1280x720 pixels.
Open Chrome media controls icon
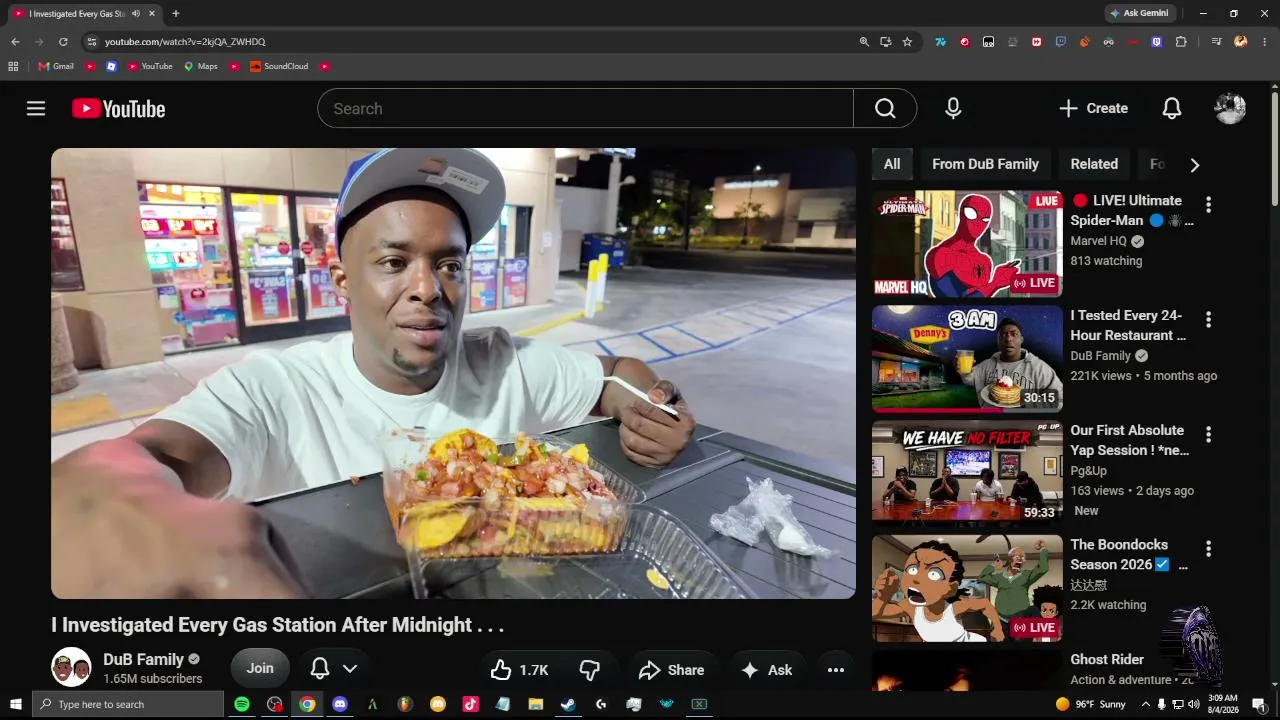(x=1216, y=42)
